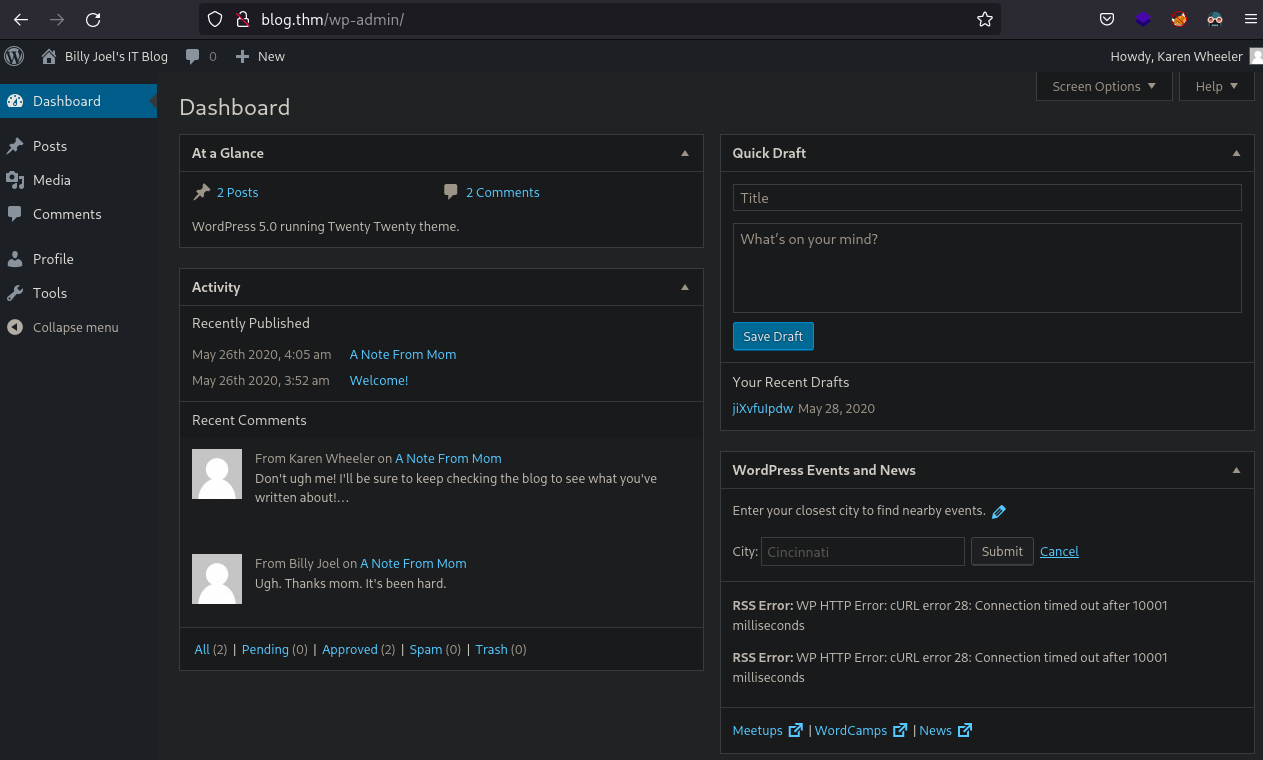
Task: Click the City input field
Action: [x=862, y=551]
